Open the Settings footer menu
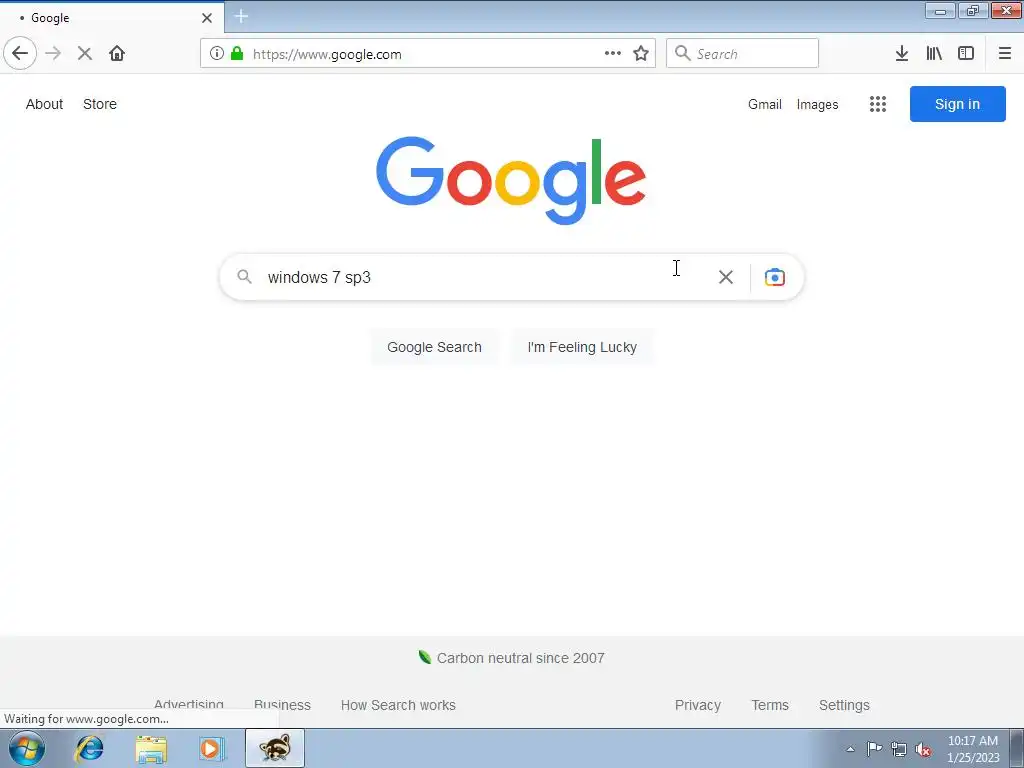1024x768 pixels. 844,705
